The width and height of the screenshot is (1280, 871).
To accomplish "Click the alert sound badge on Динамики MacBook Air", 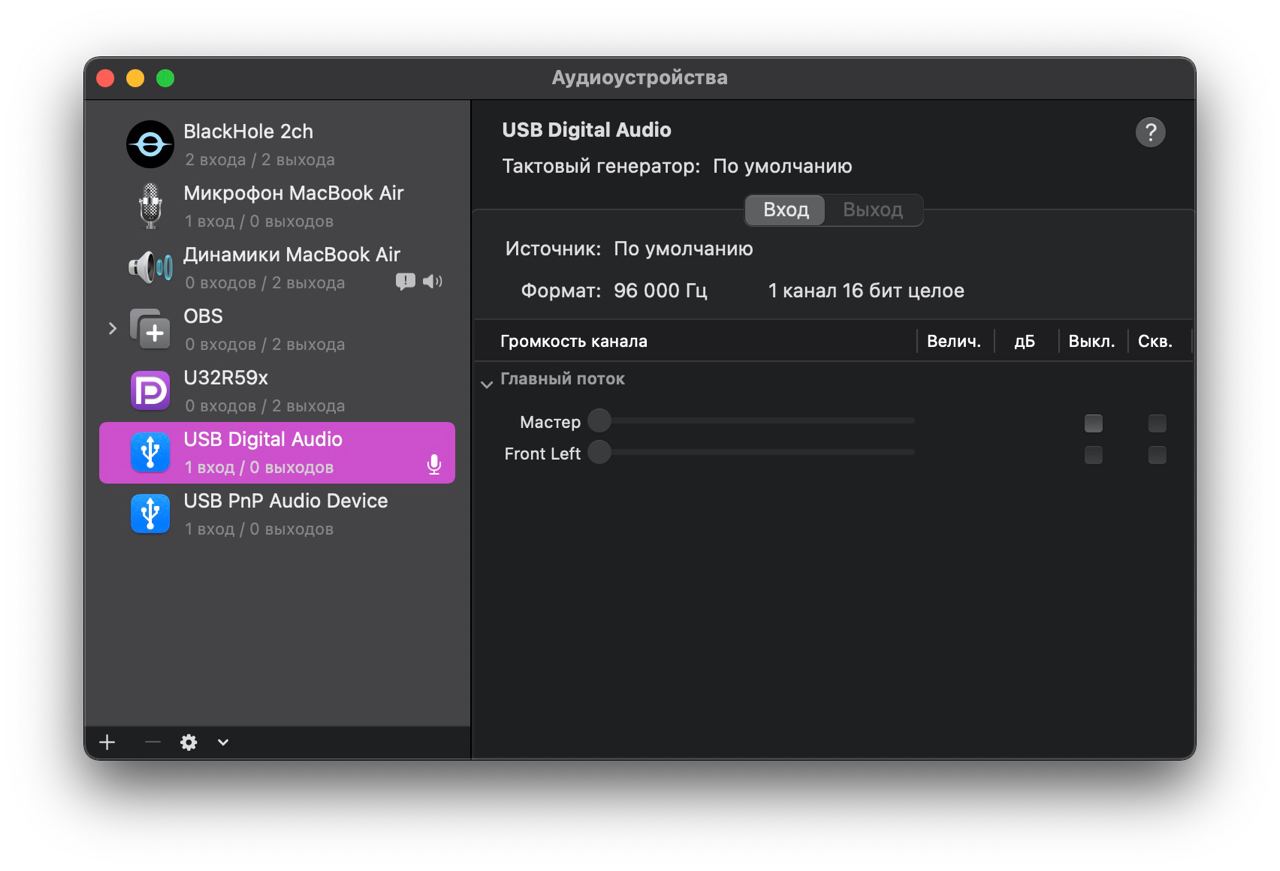I will [405, 282].
